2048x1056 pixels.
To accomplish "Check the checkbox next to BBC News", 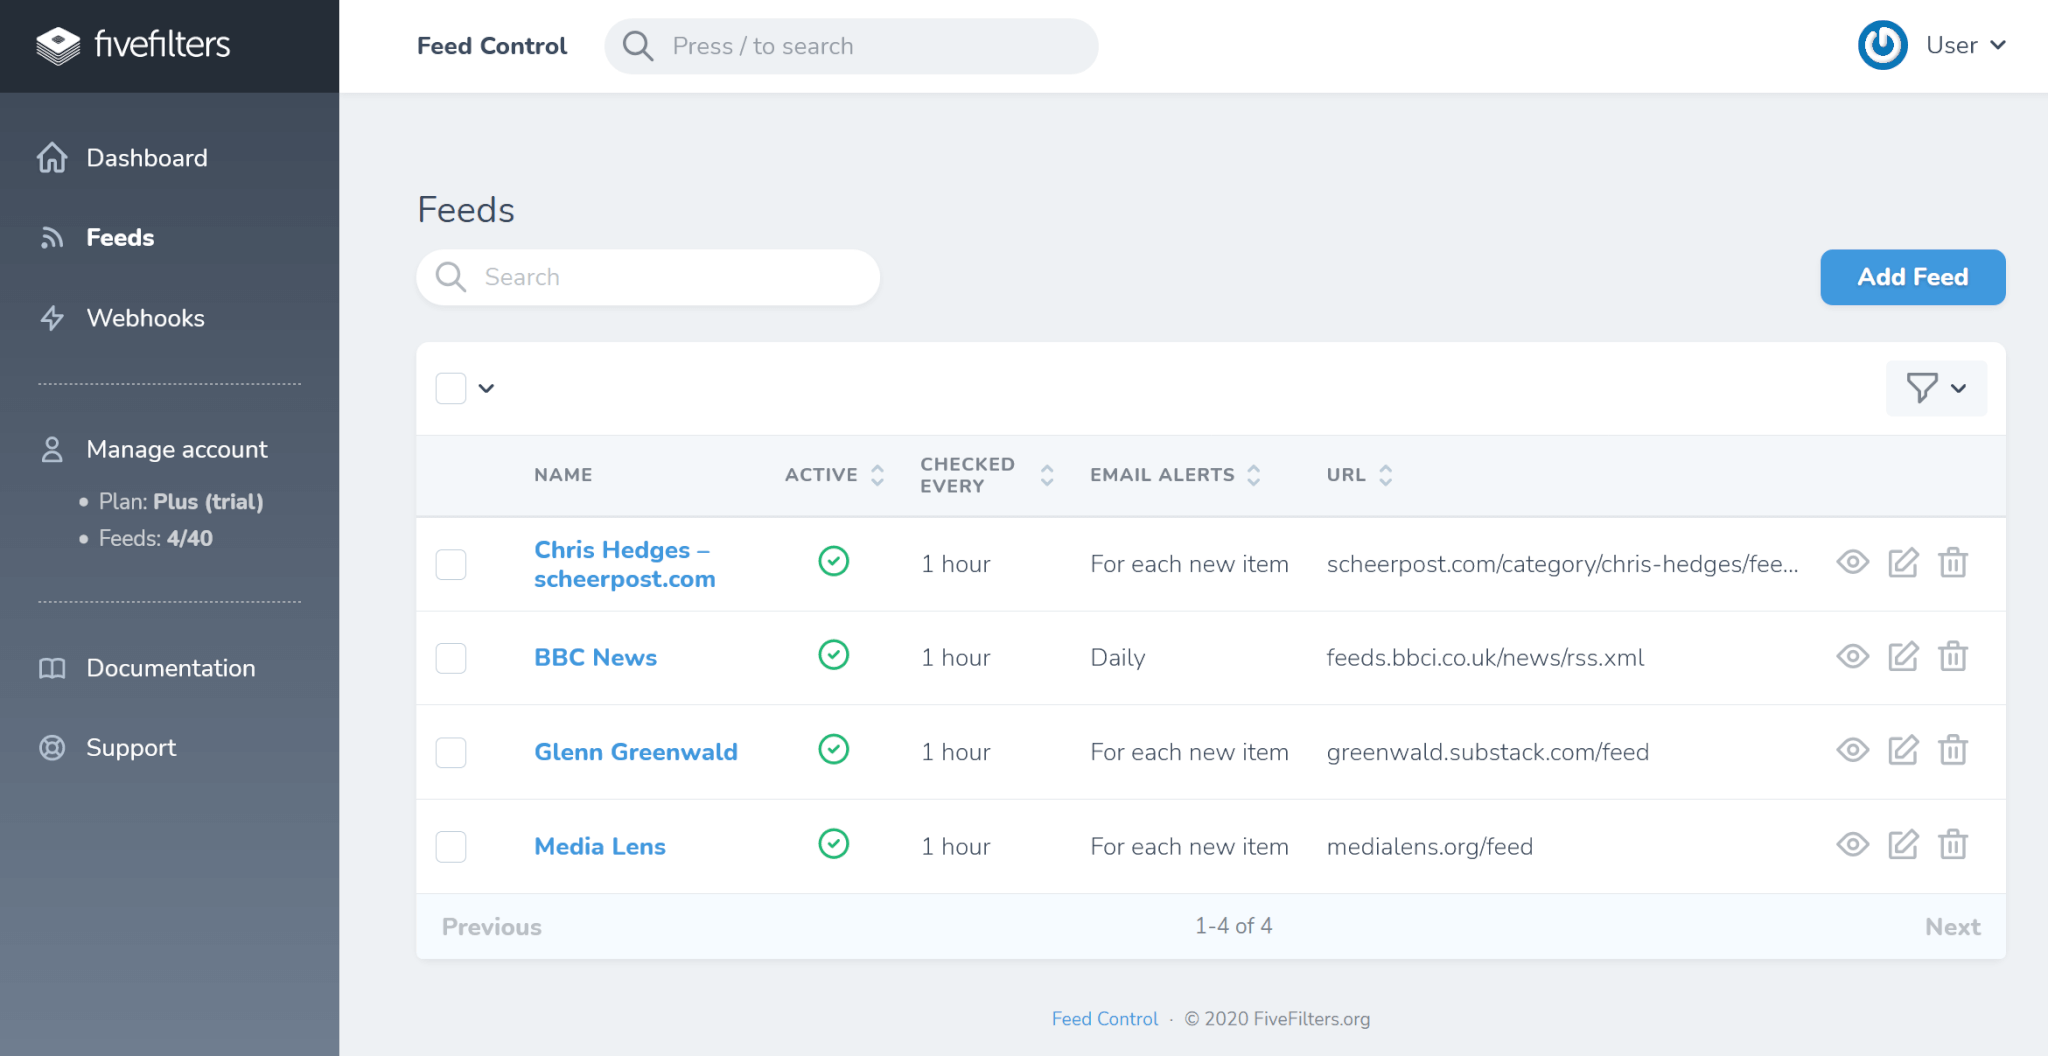I will (x=450, y=657).
